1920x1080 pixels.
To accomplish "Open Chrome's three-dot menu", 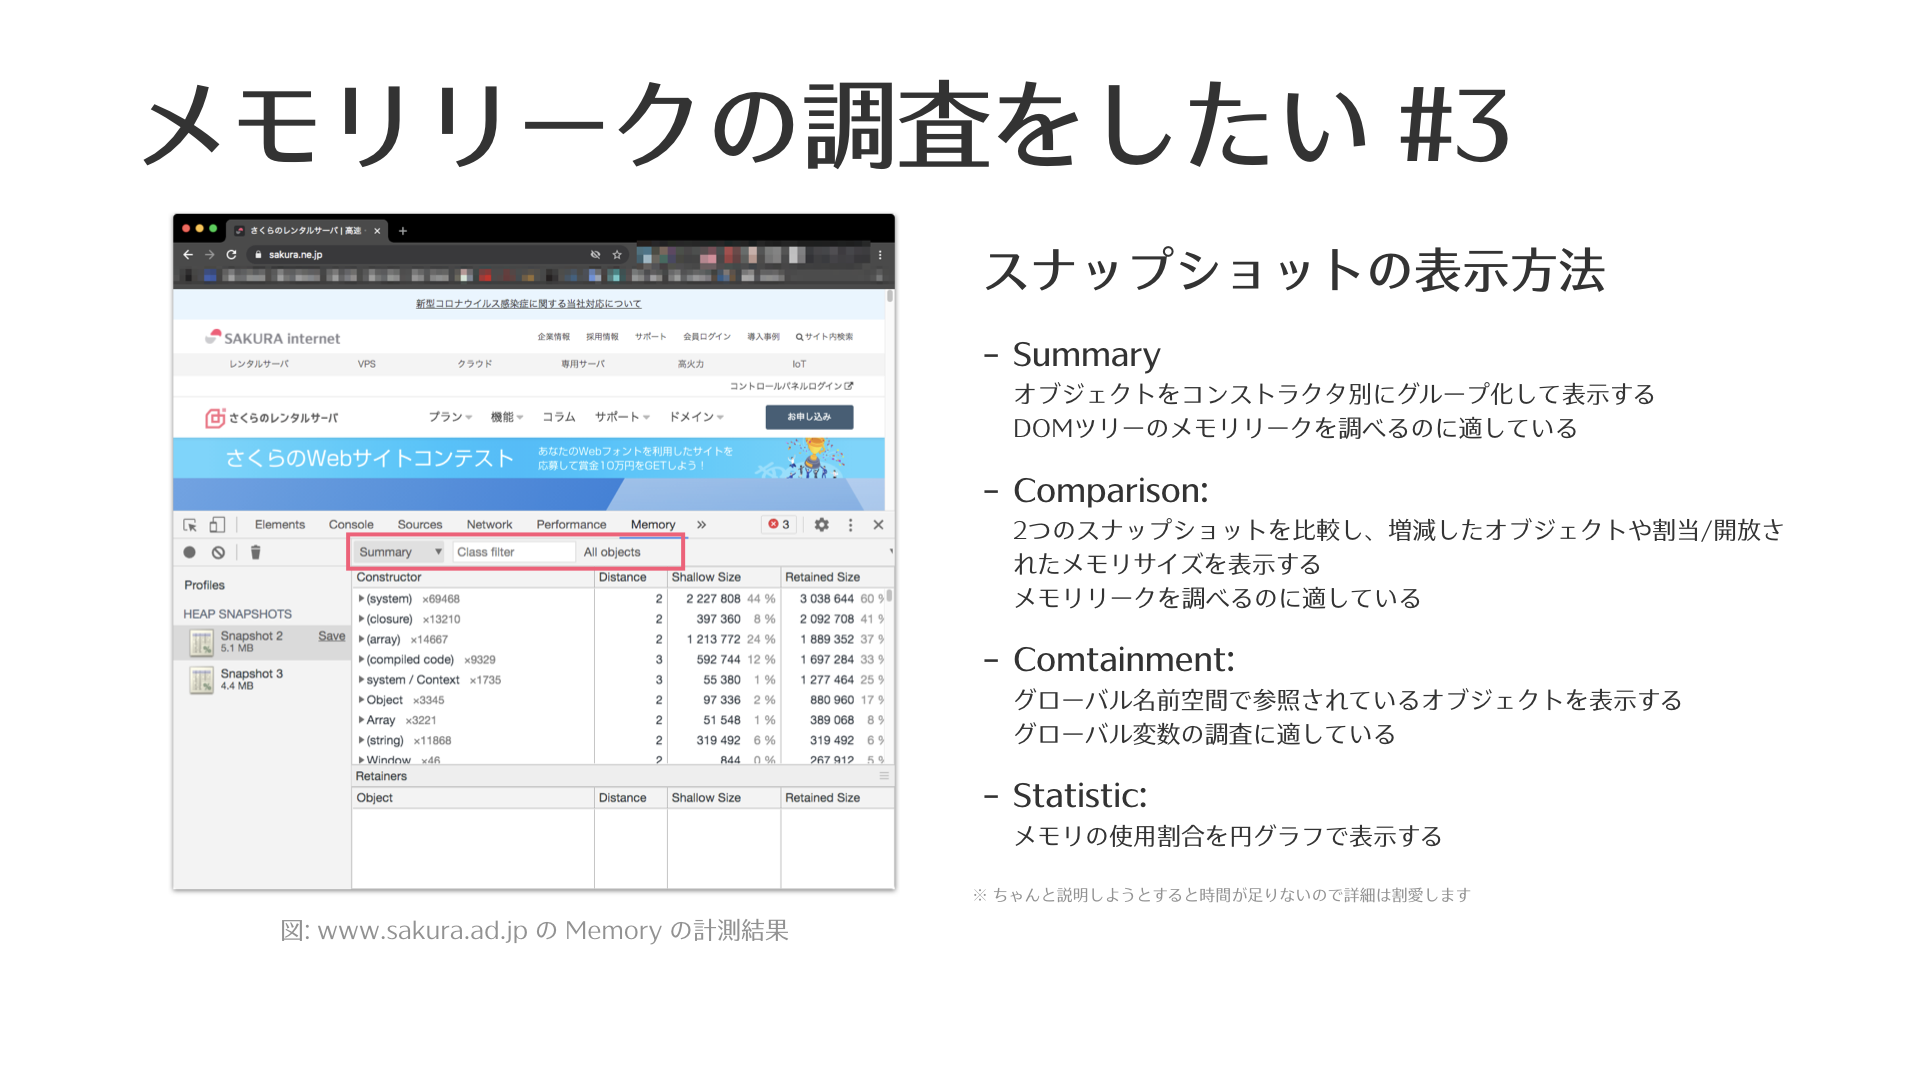I will pos(880,255).
